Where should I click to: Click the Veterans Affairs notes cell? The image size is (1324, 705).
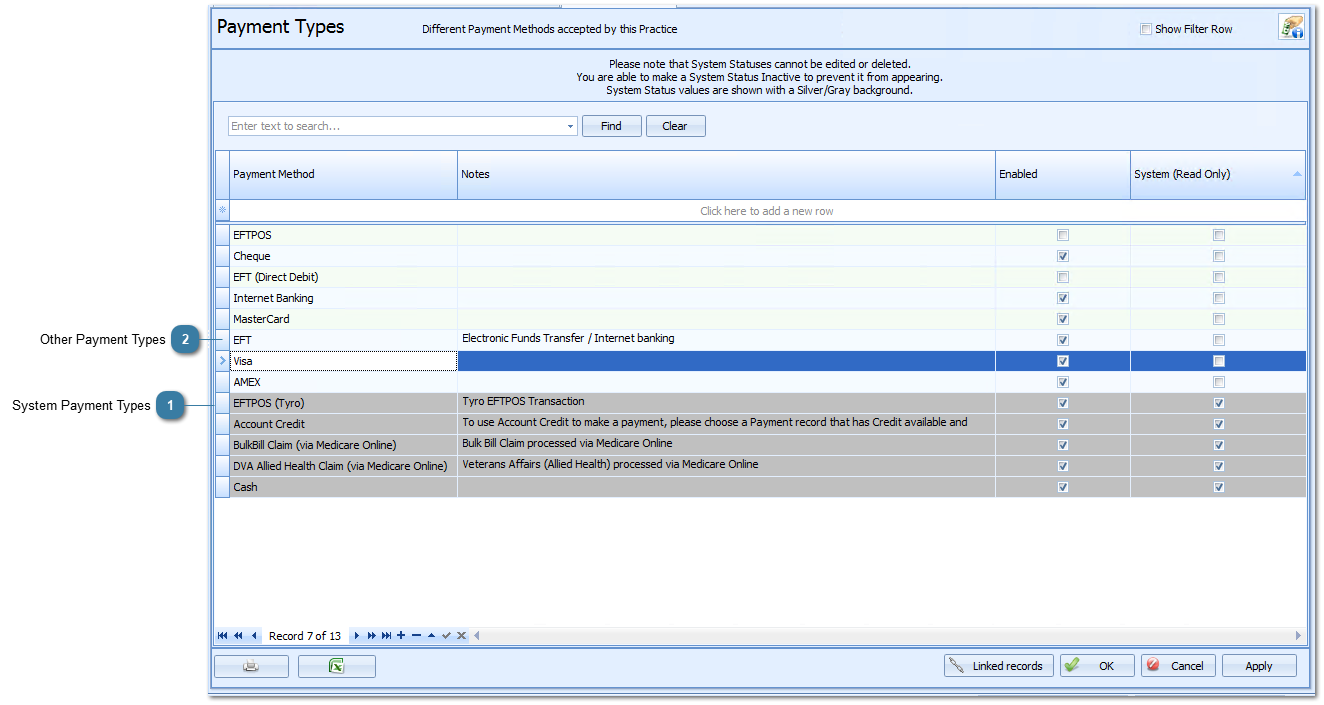[726, 465]
